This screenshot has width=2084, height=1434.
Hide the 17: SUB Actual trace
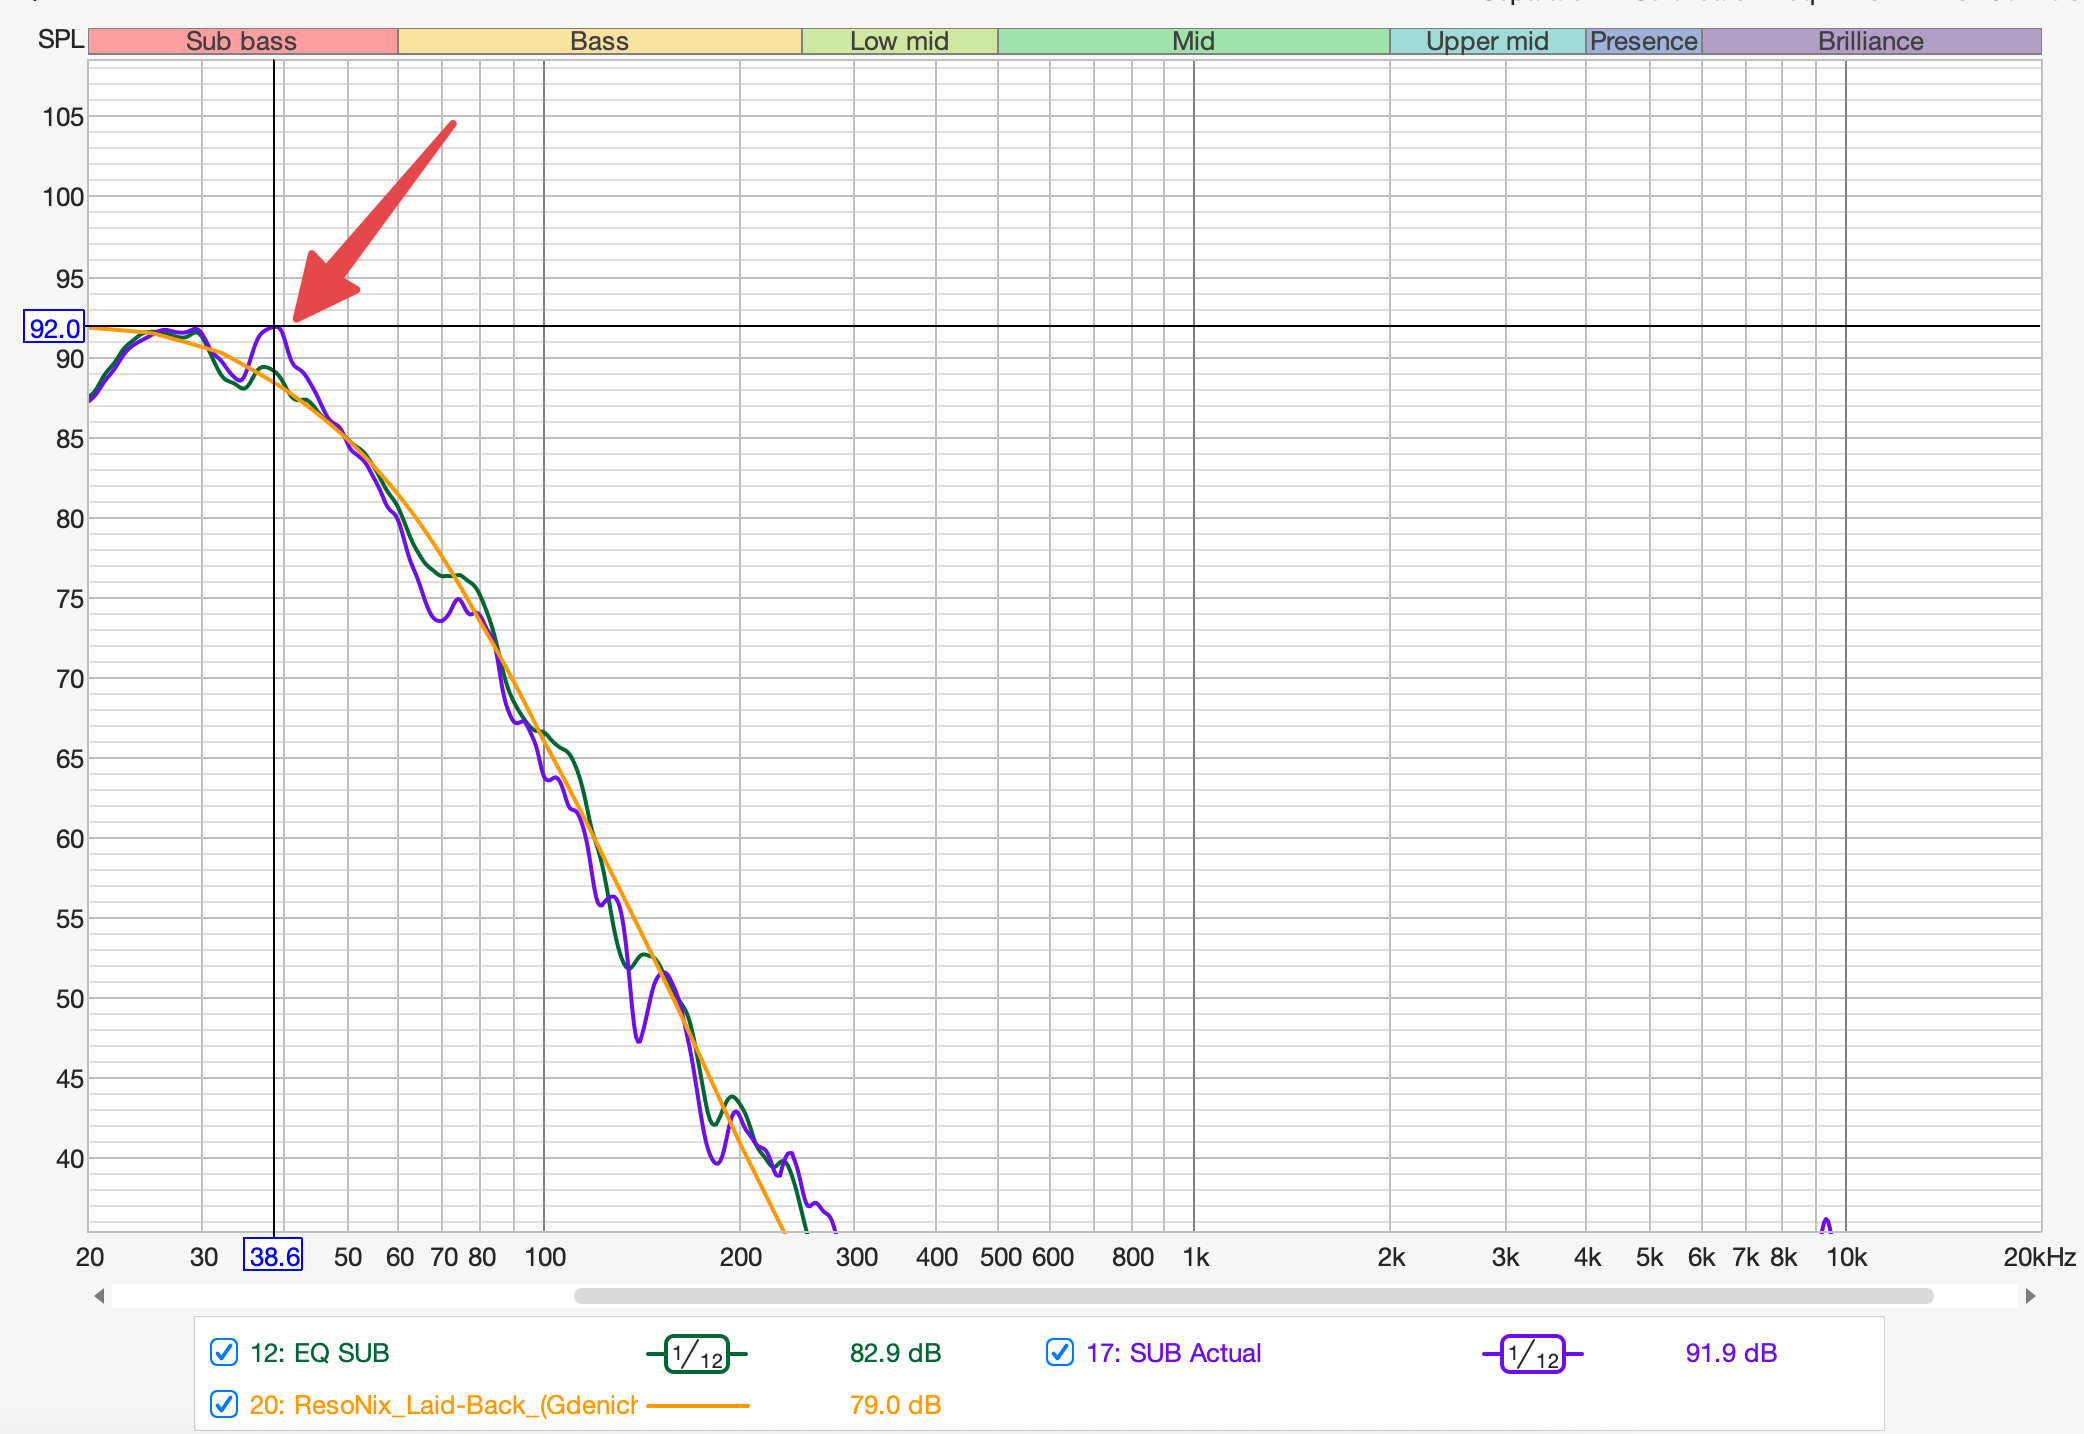coord(1060,1353)
